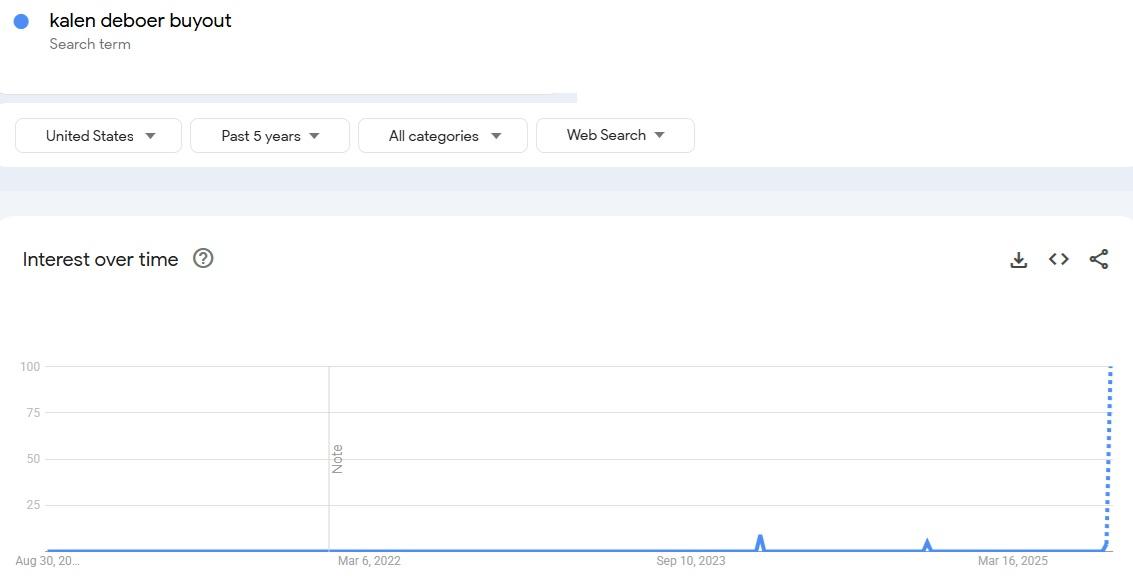Open the All categories dropdown
The image size is (1133, 578).
(443, 136)
